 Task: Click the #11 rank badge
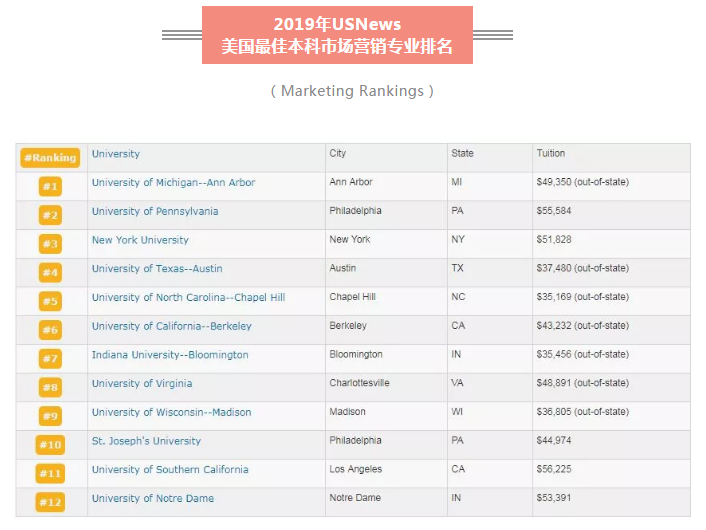pyautogui.click(x=50, y=474)
